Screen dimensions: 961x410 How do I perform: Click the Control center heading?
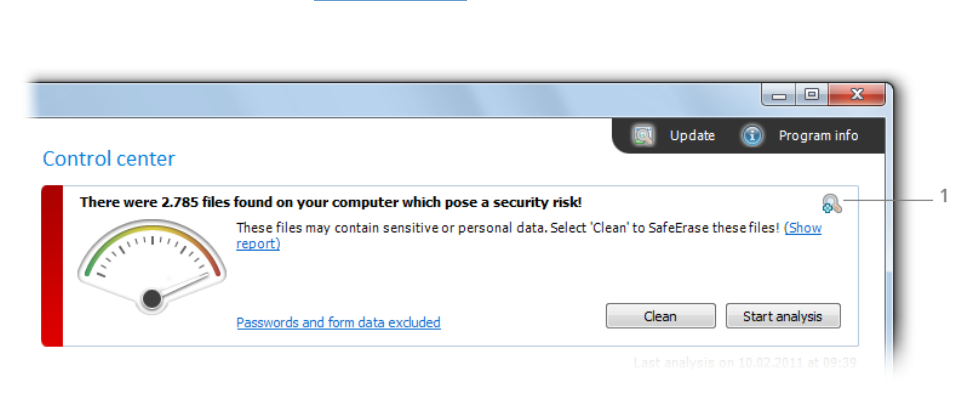(x=108, y=159)
